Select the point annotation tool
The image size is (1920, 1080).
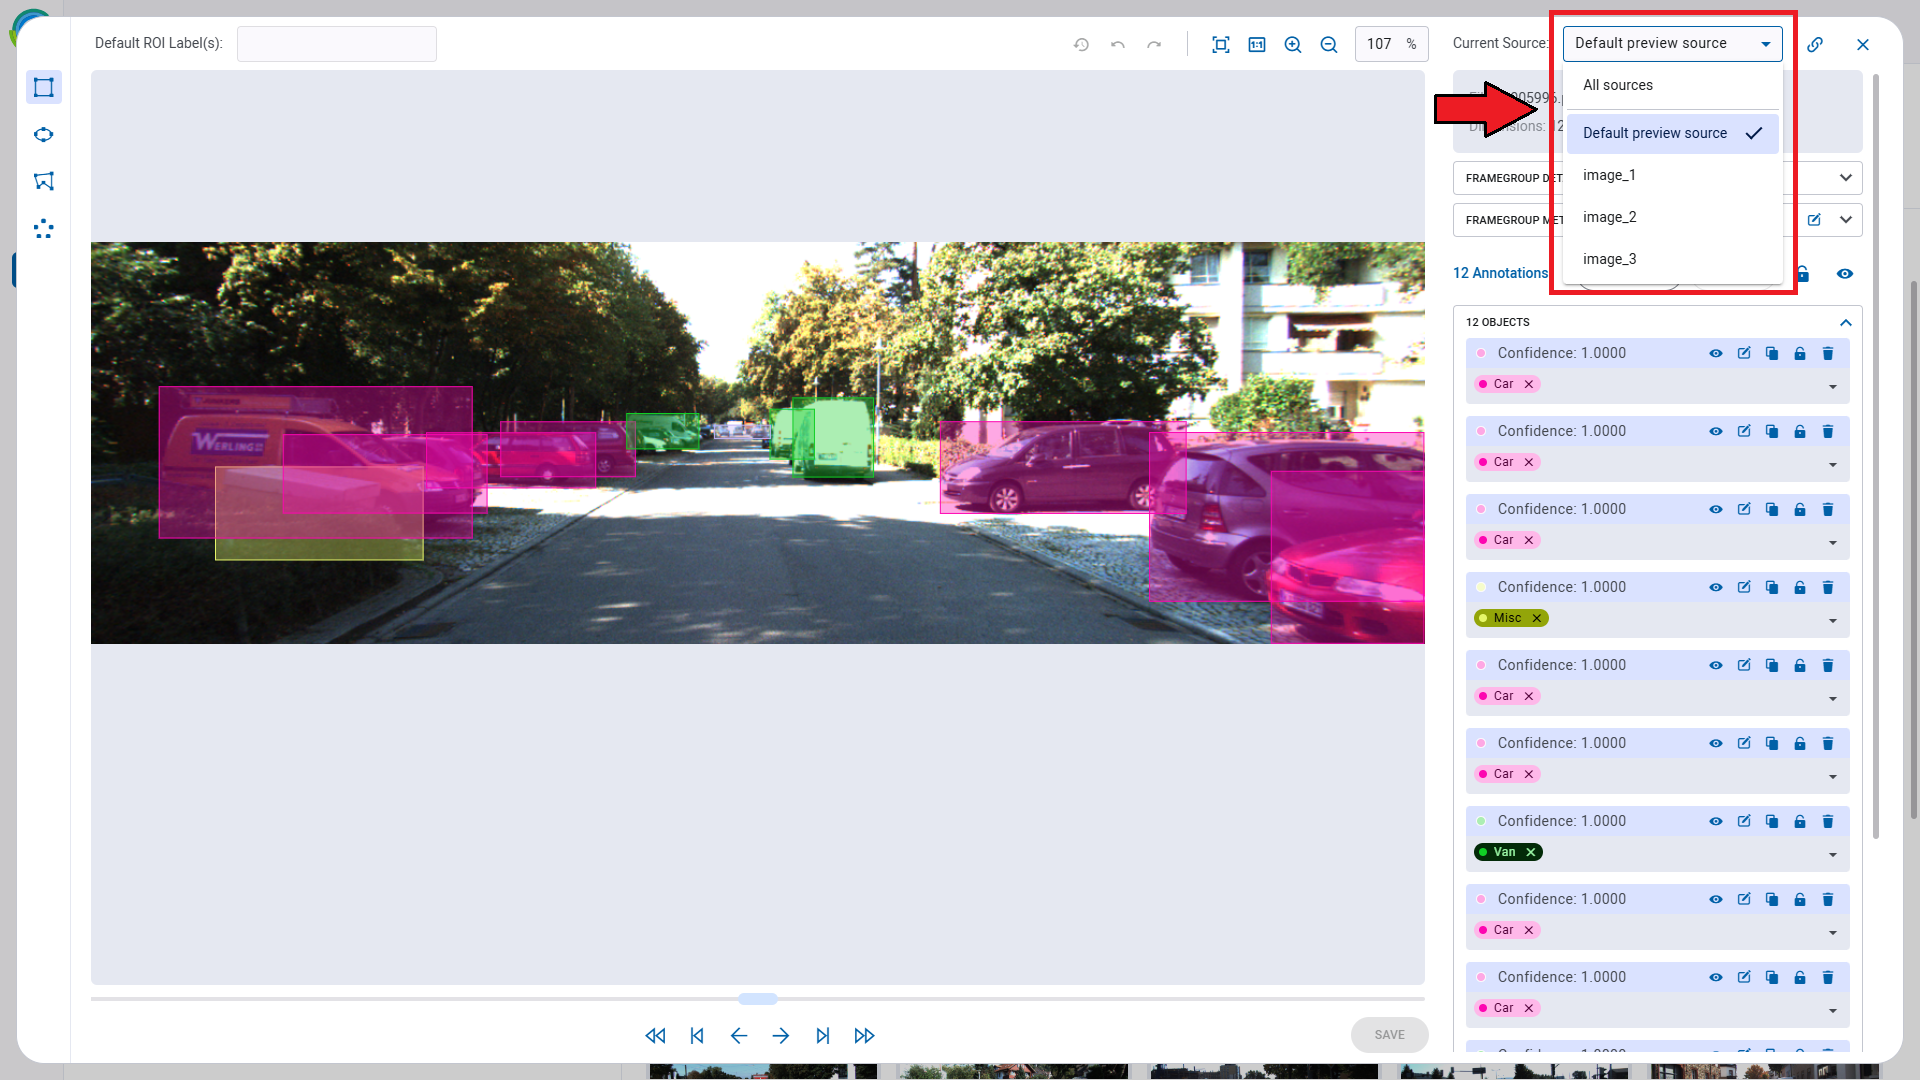[44, 229]
